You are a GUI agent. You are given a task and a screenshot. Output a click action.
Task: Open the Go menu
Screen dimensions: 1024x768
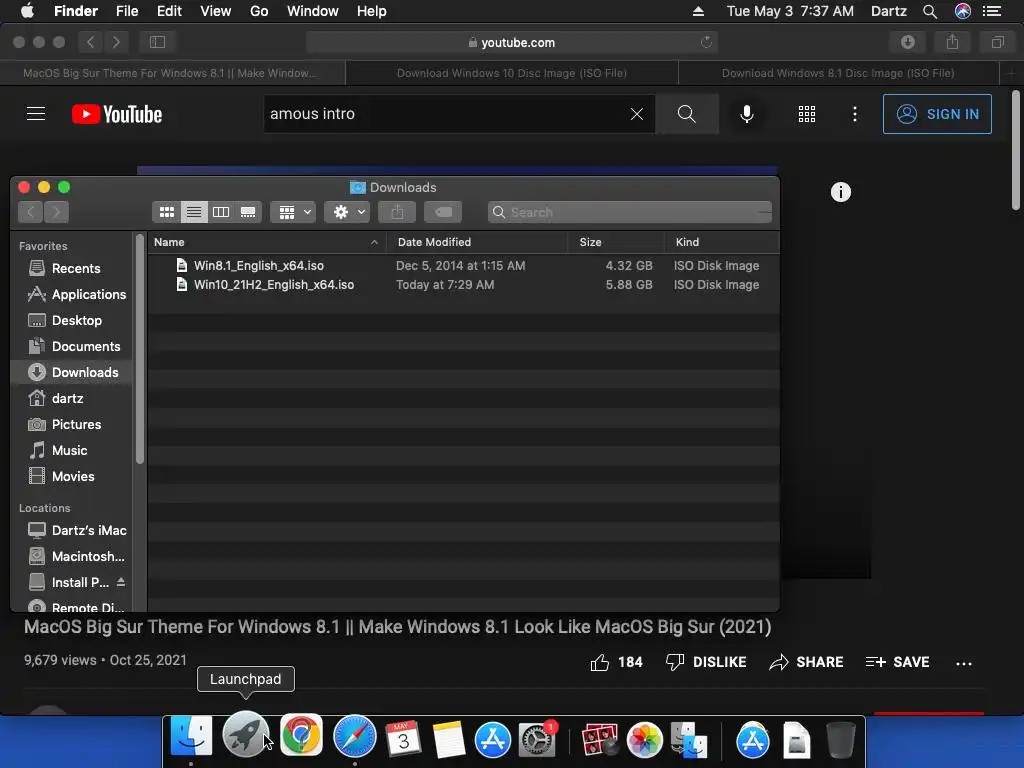coord(259,11)
